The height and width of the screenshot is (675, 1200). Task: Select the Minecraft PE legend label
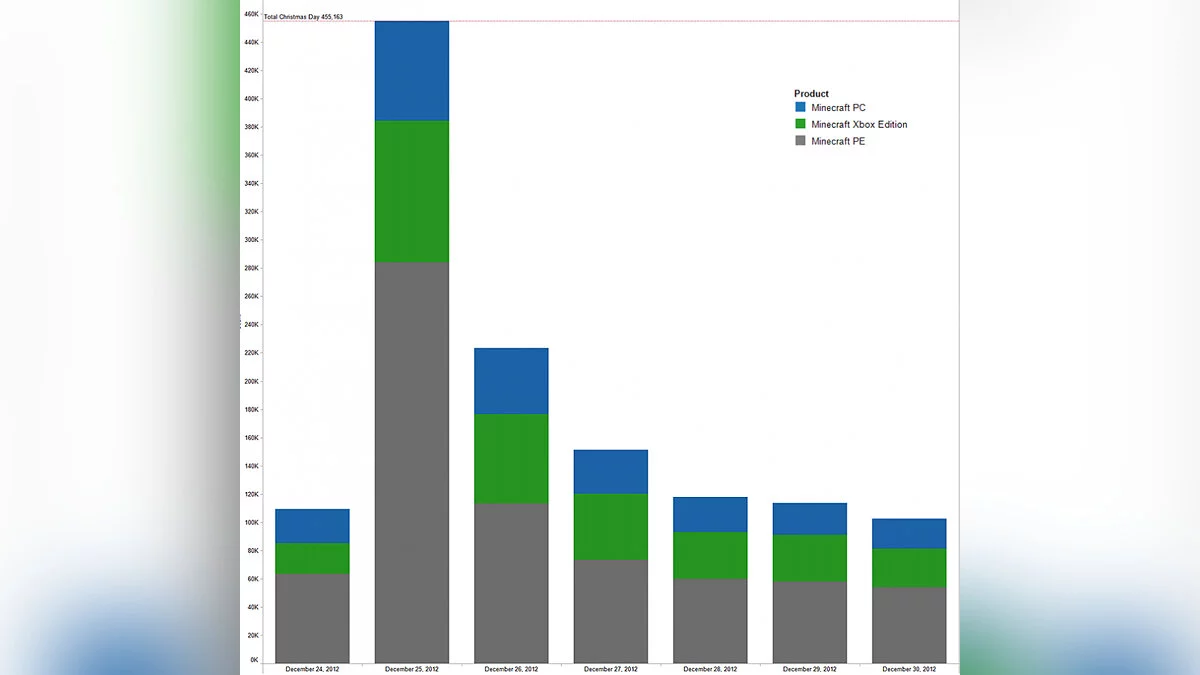pyautogui.click(x=838, y=141)
